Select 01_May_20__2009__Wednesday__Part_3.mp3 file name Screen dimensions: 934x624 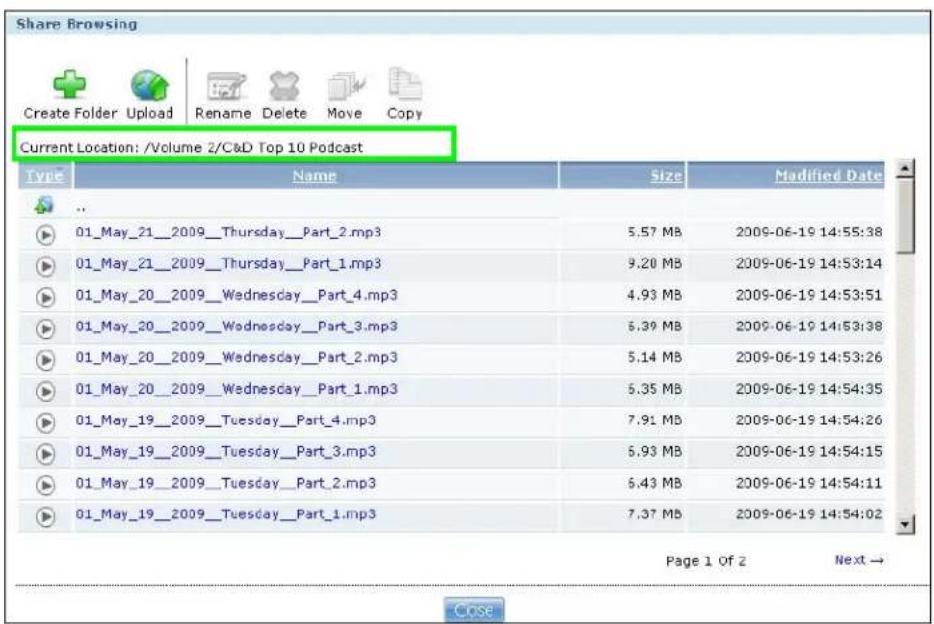(236, 326)
